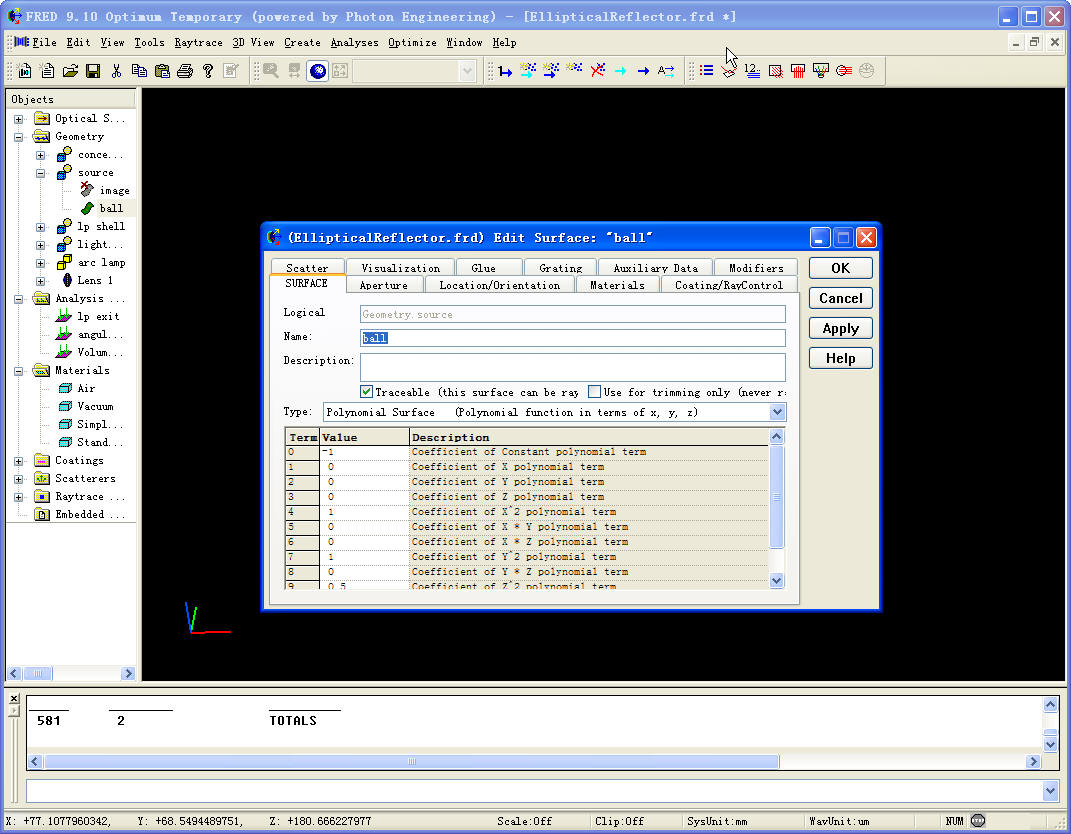Click the red hatched spot diagram toolbar icon
This screenshot has height=834, width=1071.
(775, 70)
